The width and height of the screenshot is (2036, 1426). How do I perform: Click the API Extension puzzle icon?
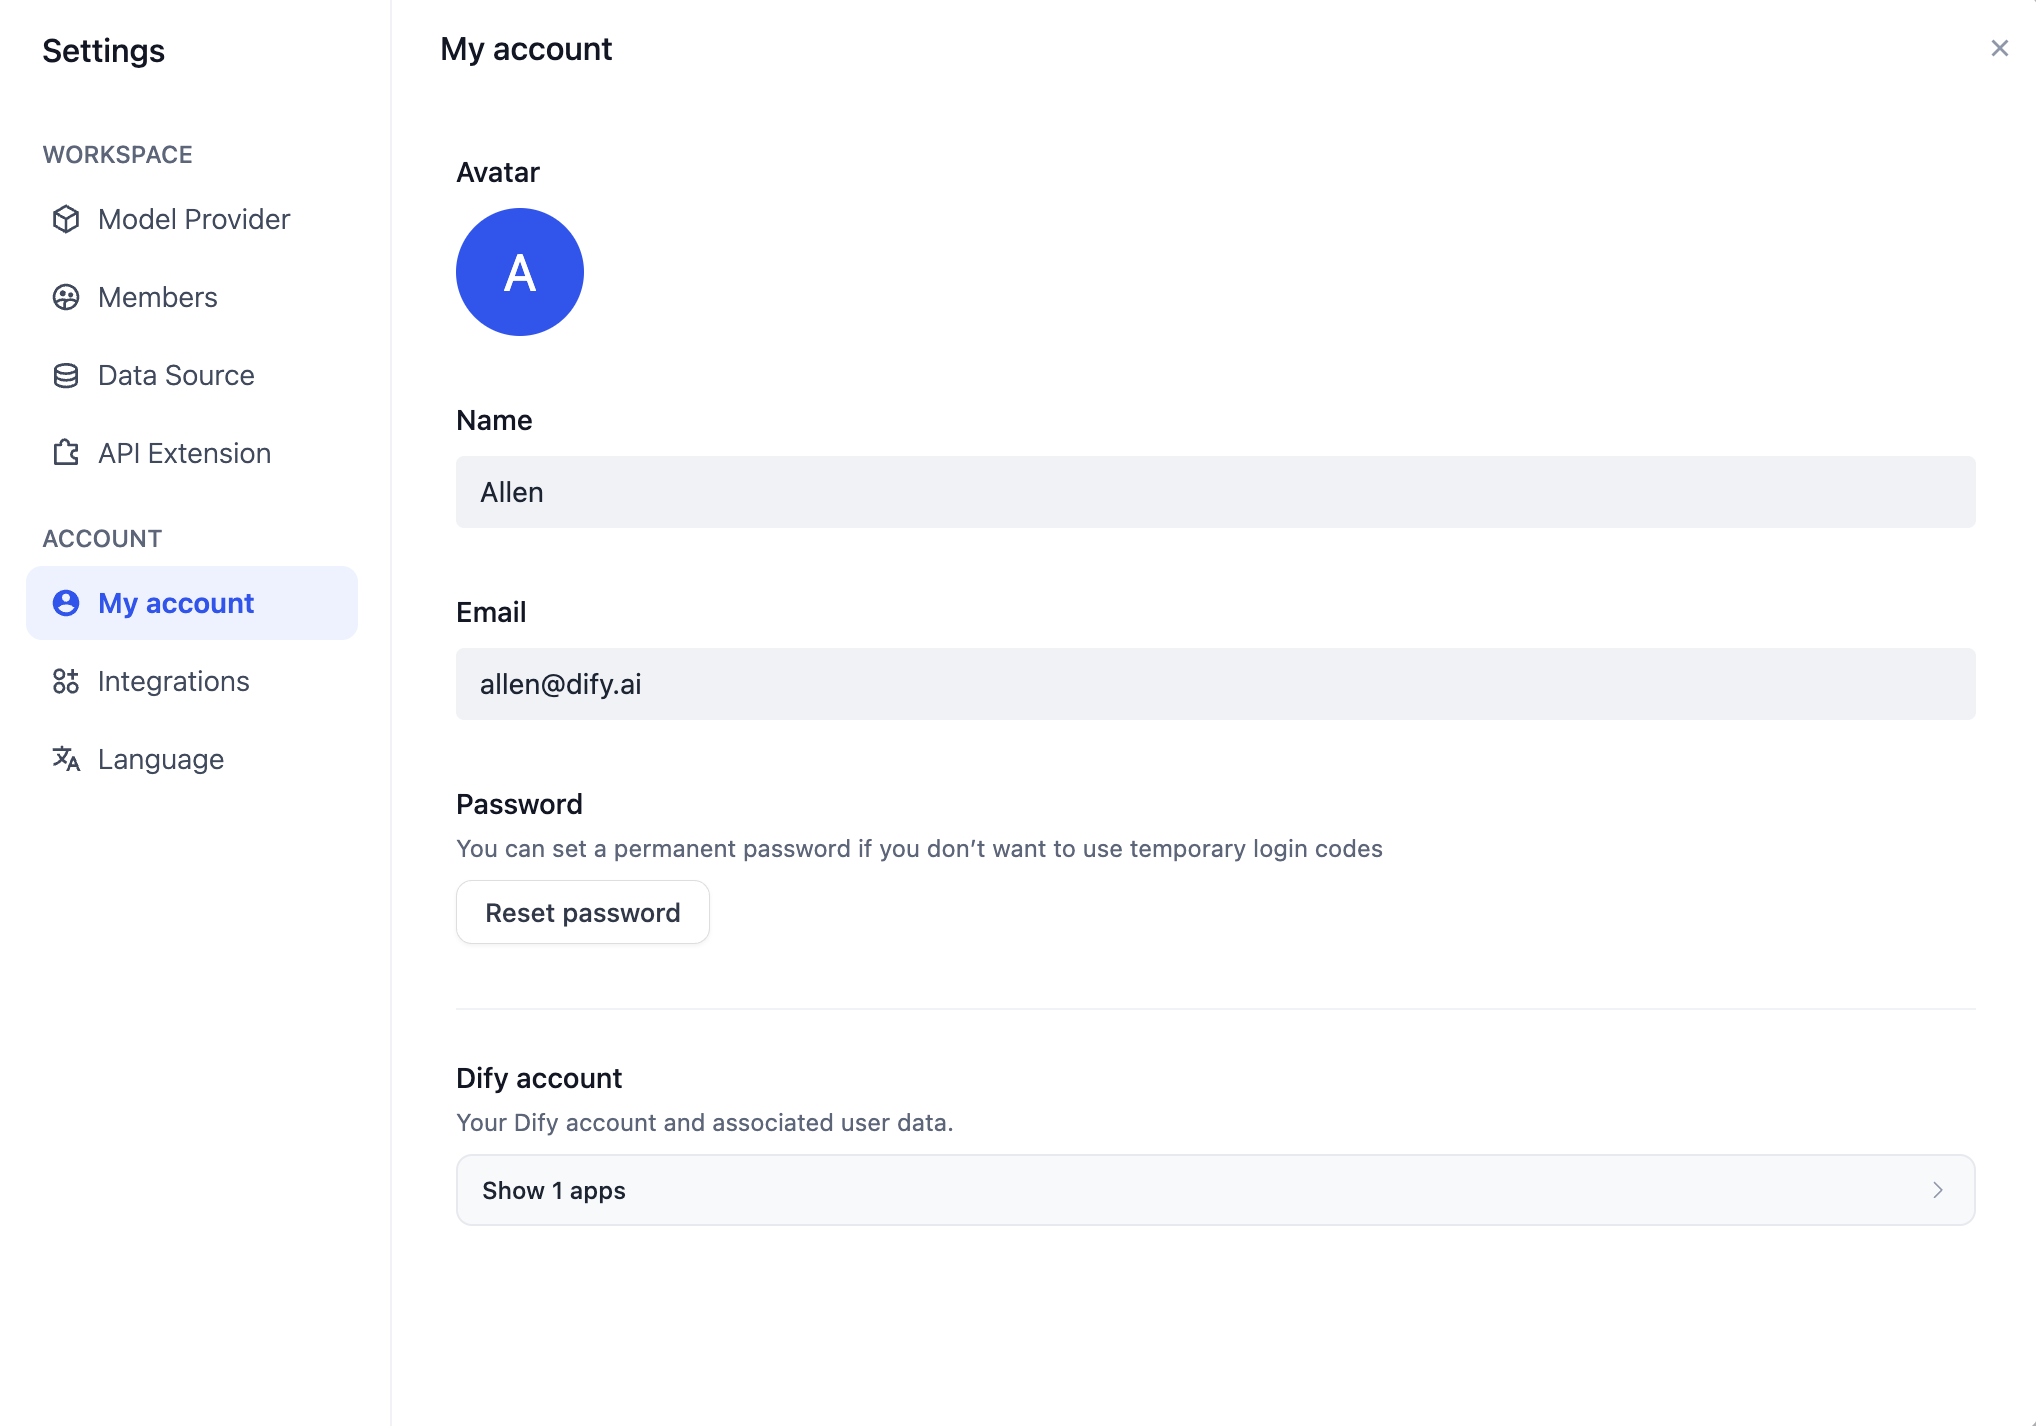[66, 453]
